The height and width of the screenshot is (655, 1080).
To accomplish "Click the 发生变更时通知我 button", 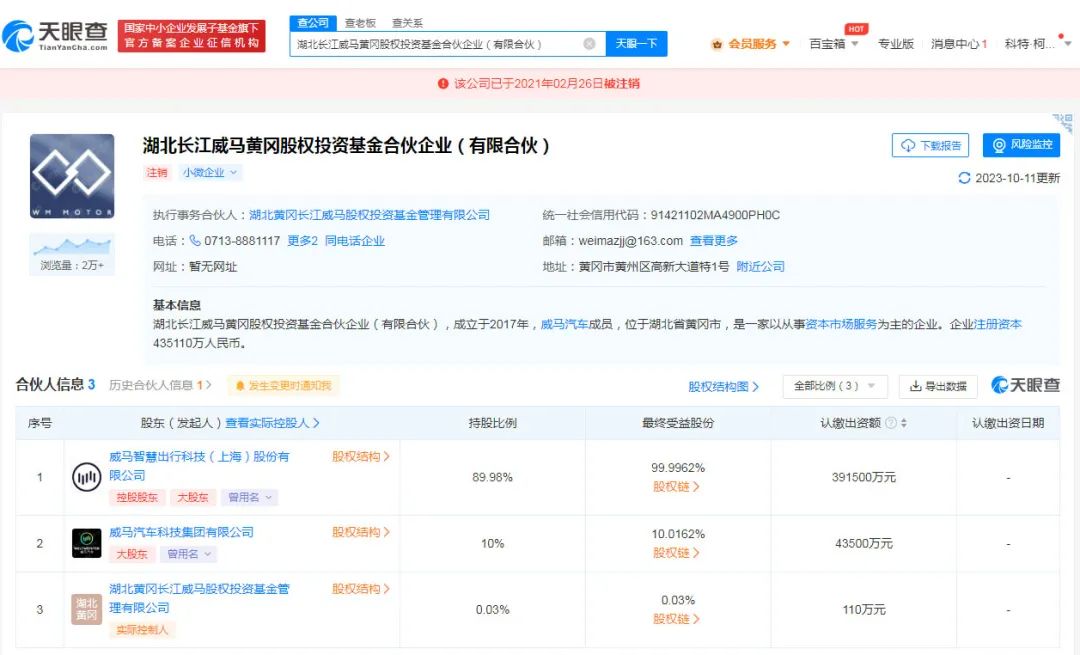I will (283, 386).
